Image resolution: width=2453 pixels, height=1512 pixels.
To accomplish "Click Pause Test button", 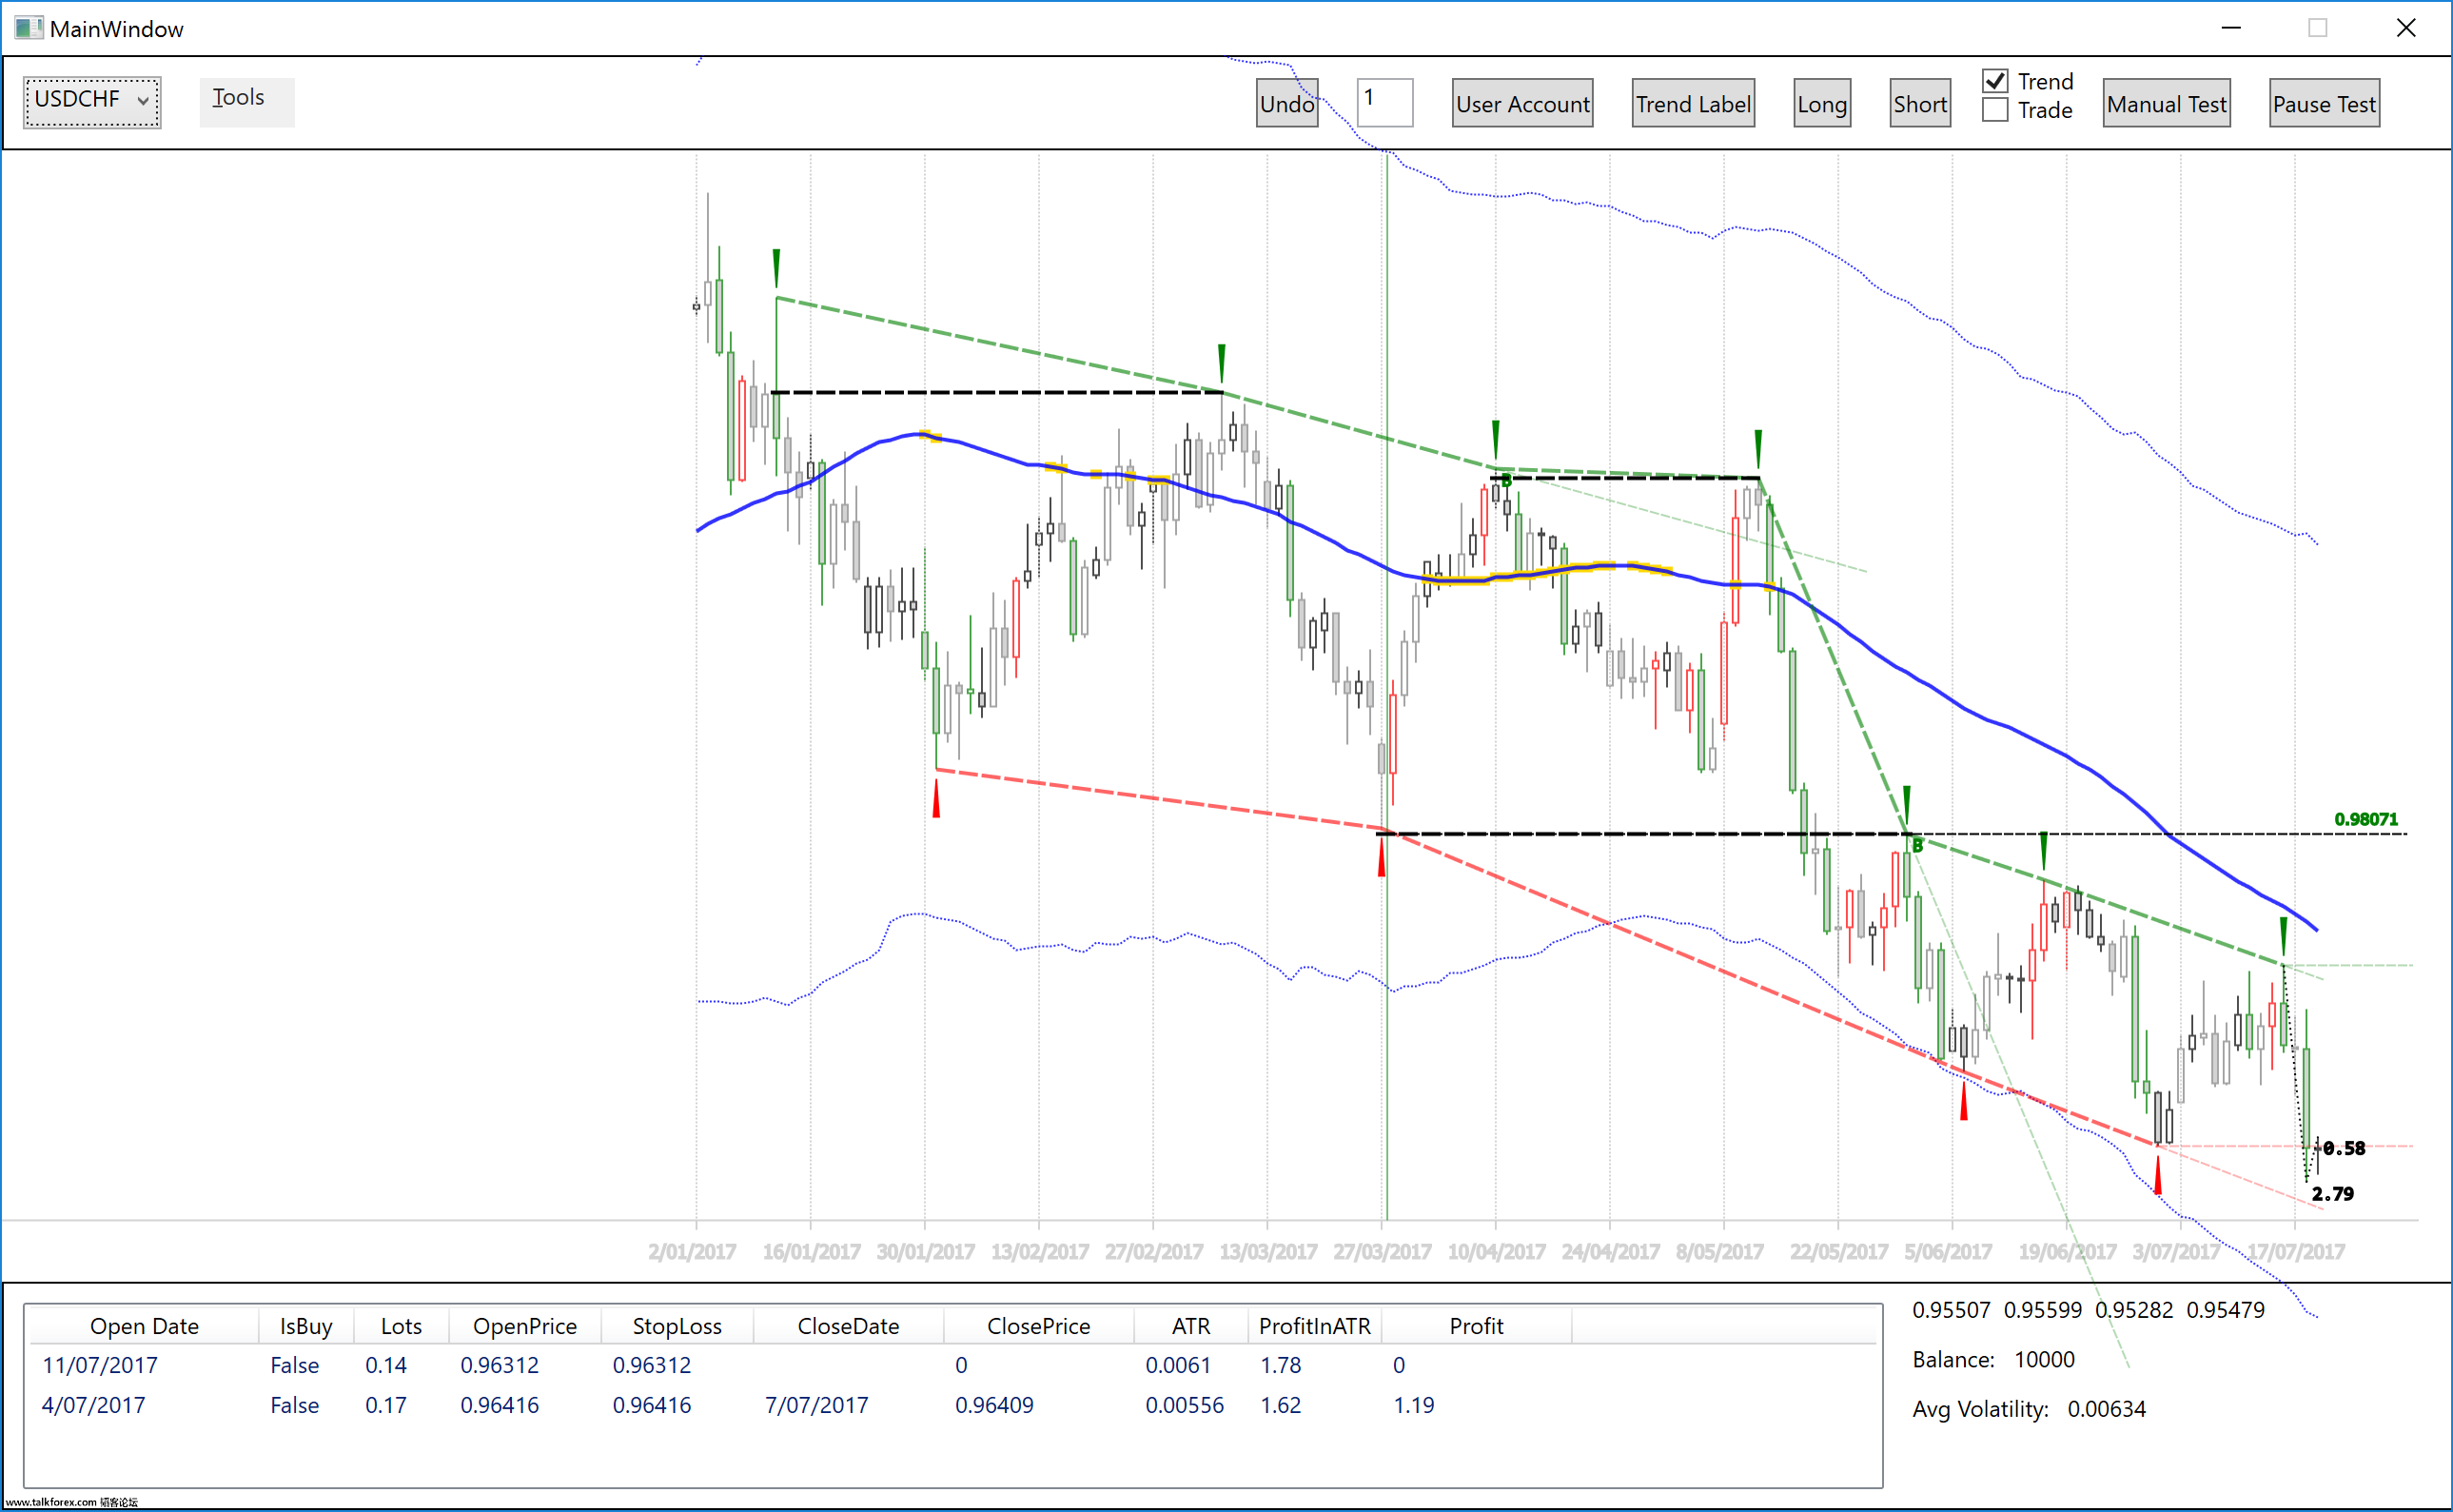I will 2324,104.
